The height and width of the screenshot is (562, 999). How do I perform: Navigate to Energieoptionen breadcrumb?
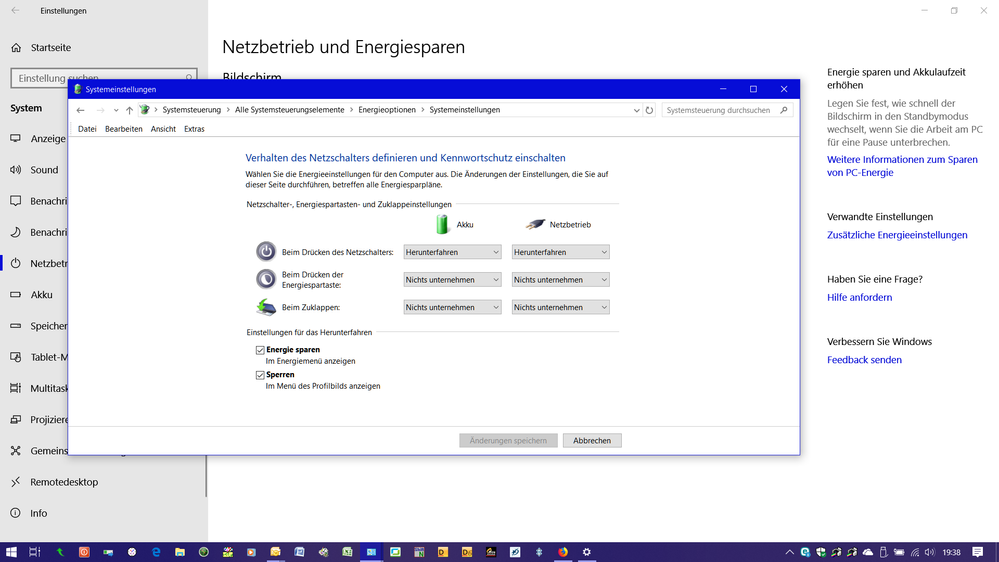tap(387, 110)
